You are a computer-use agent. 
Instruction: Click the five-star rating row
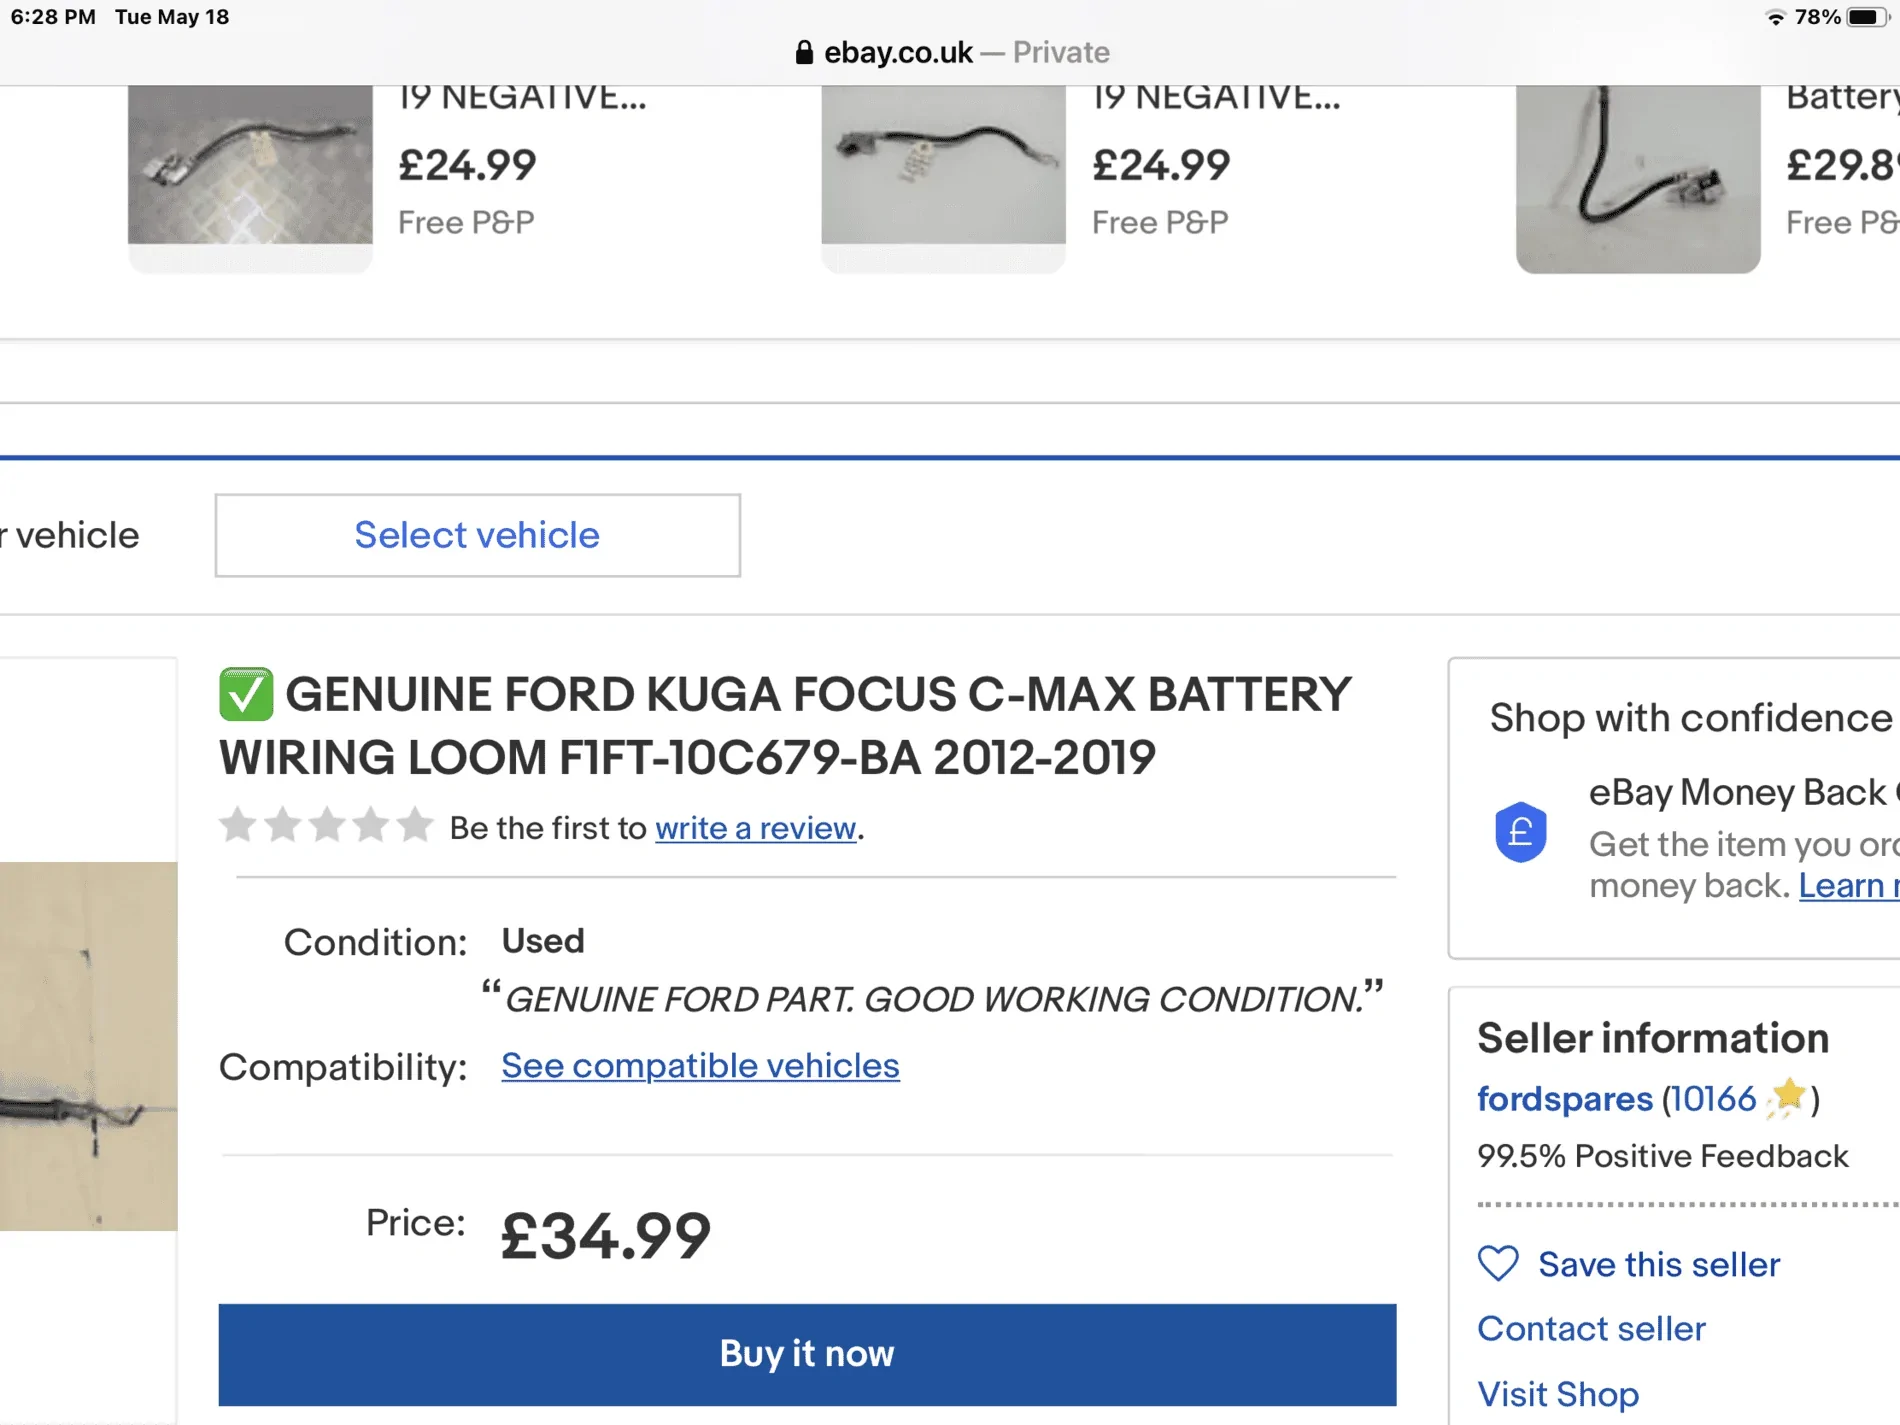(326, 827)
